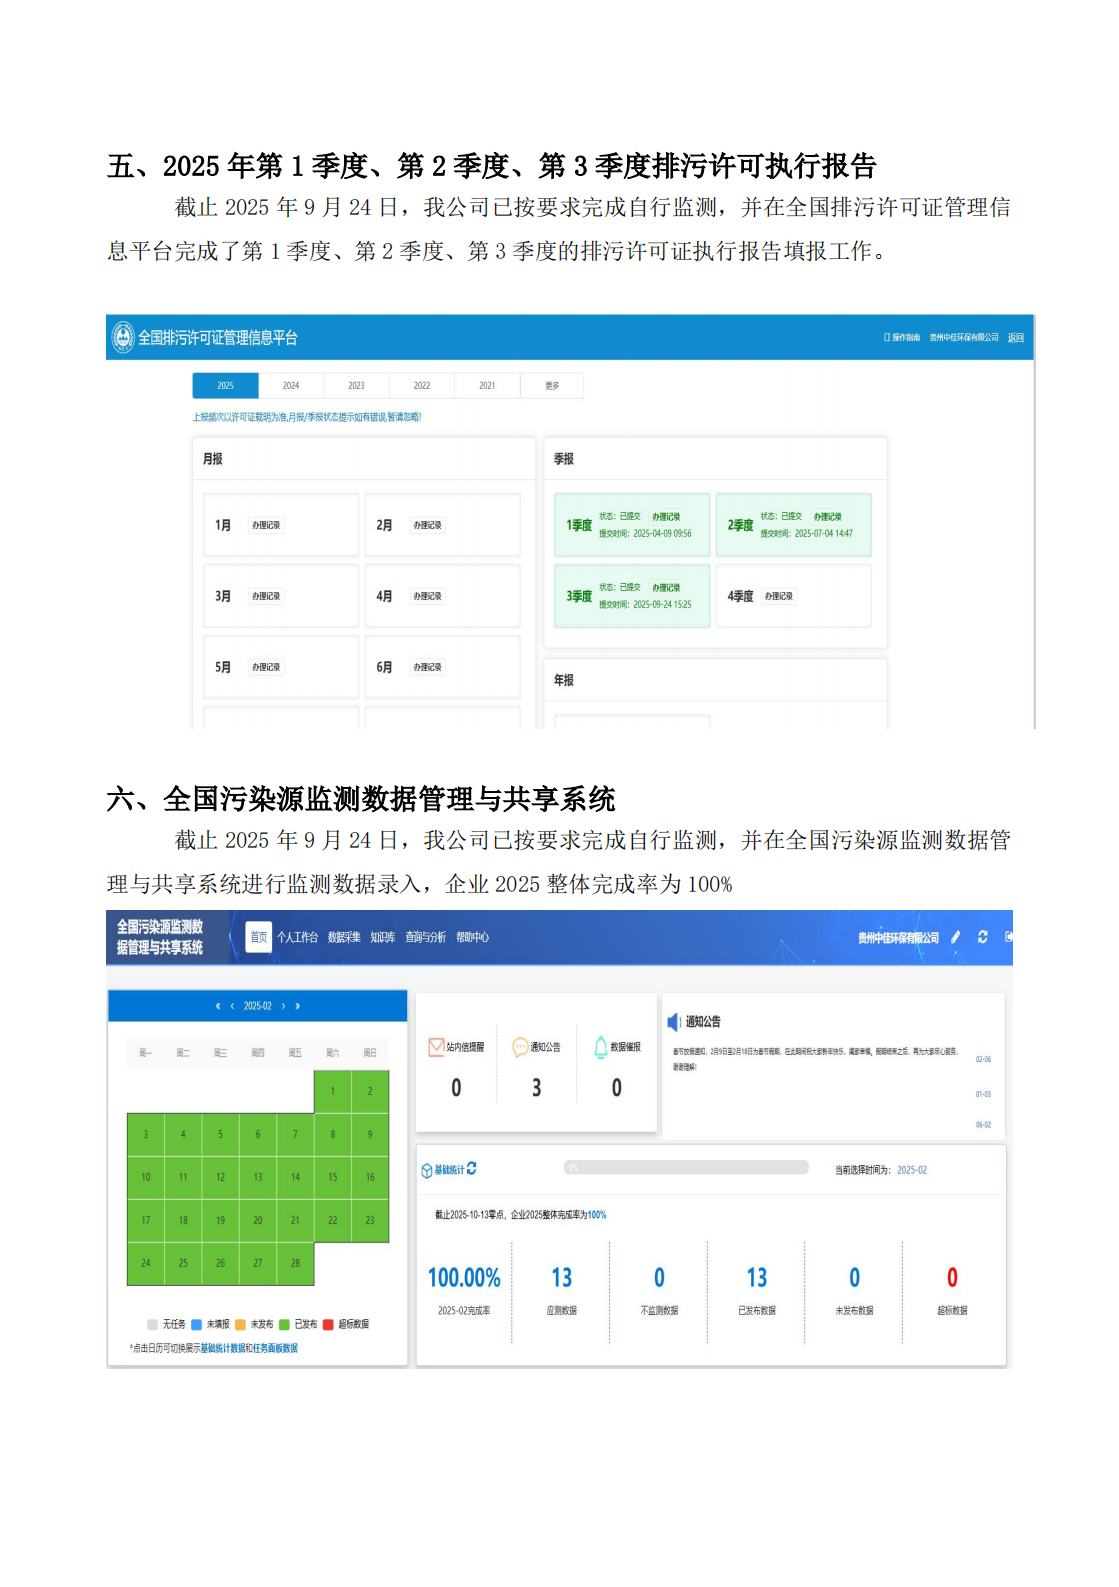Open 办理记录 for 4季度
The height and width of the screenshot is (1587, 1119).
(x=778, y=596)
